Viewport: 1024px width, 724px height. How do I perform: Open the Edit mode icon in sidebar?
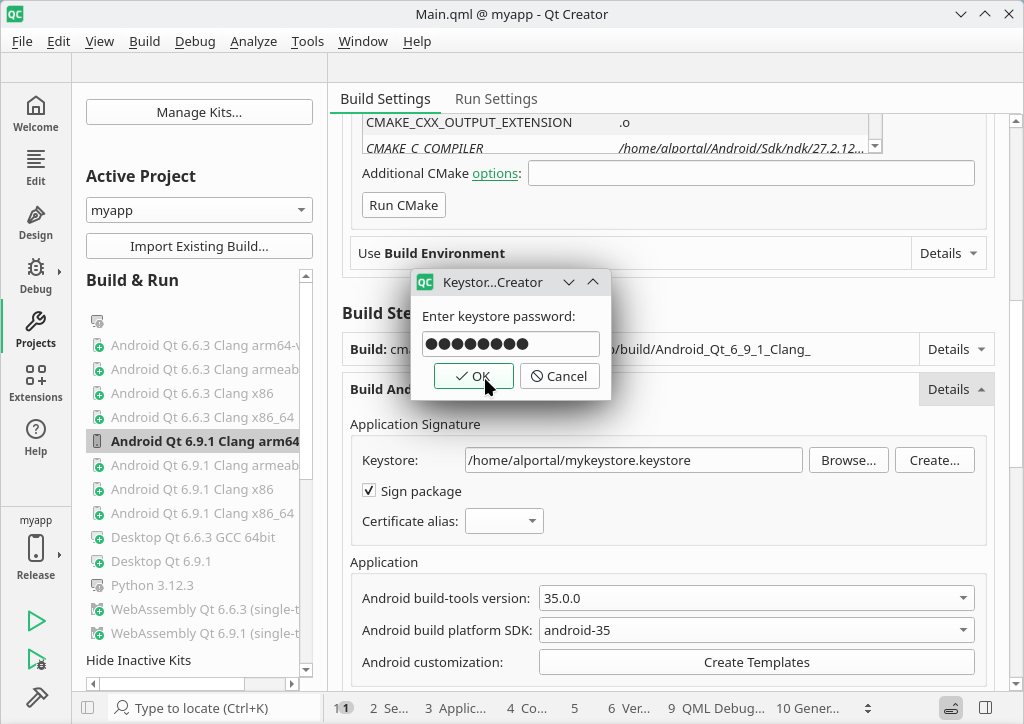(x=36, y=168)
